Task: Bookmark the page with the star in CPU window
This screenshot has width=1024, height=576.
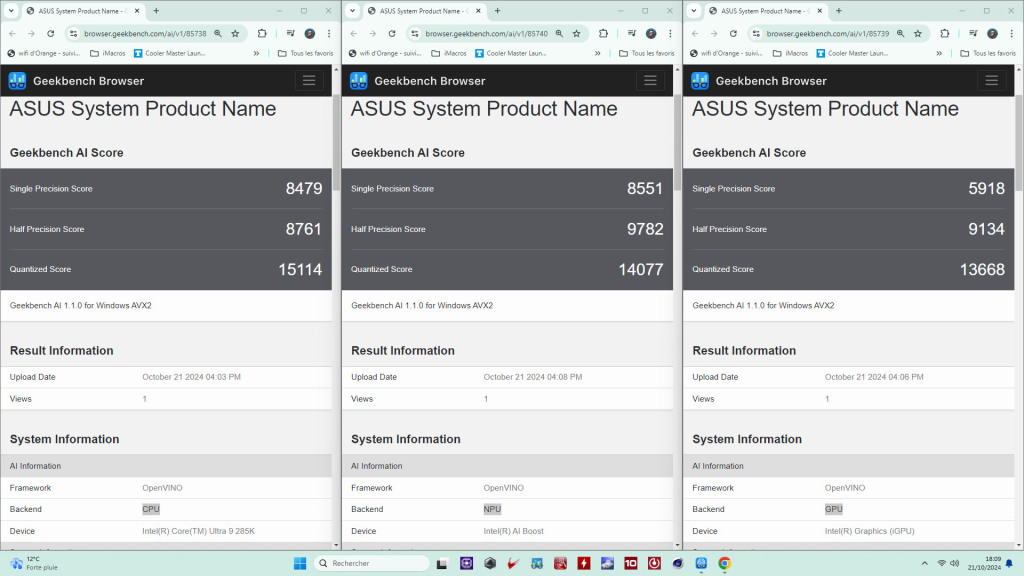Action: 235,33
